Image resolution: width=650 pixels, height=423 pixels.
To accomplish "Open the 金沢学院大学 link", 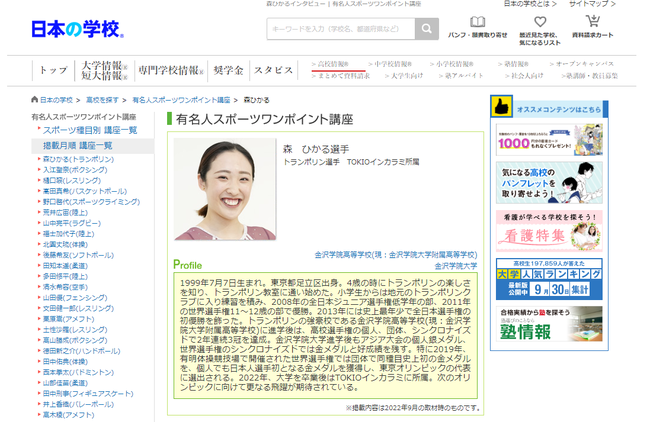I will click(x=456, y=267).
